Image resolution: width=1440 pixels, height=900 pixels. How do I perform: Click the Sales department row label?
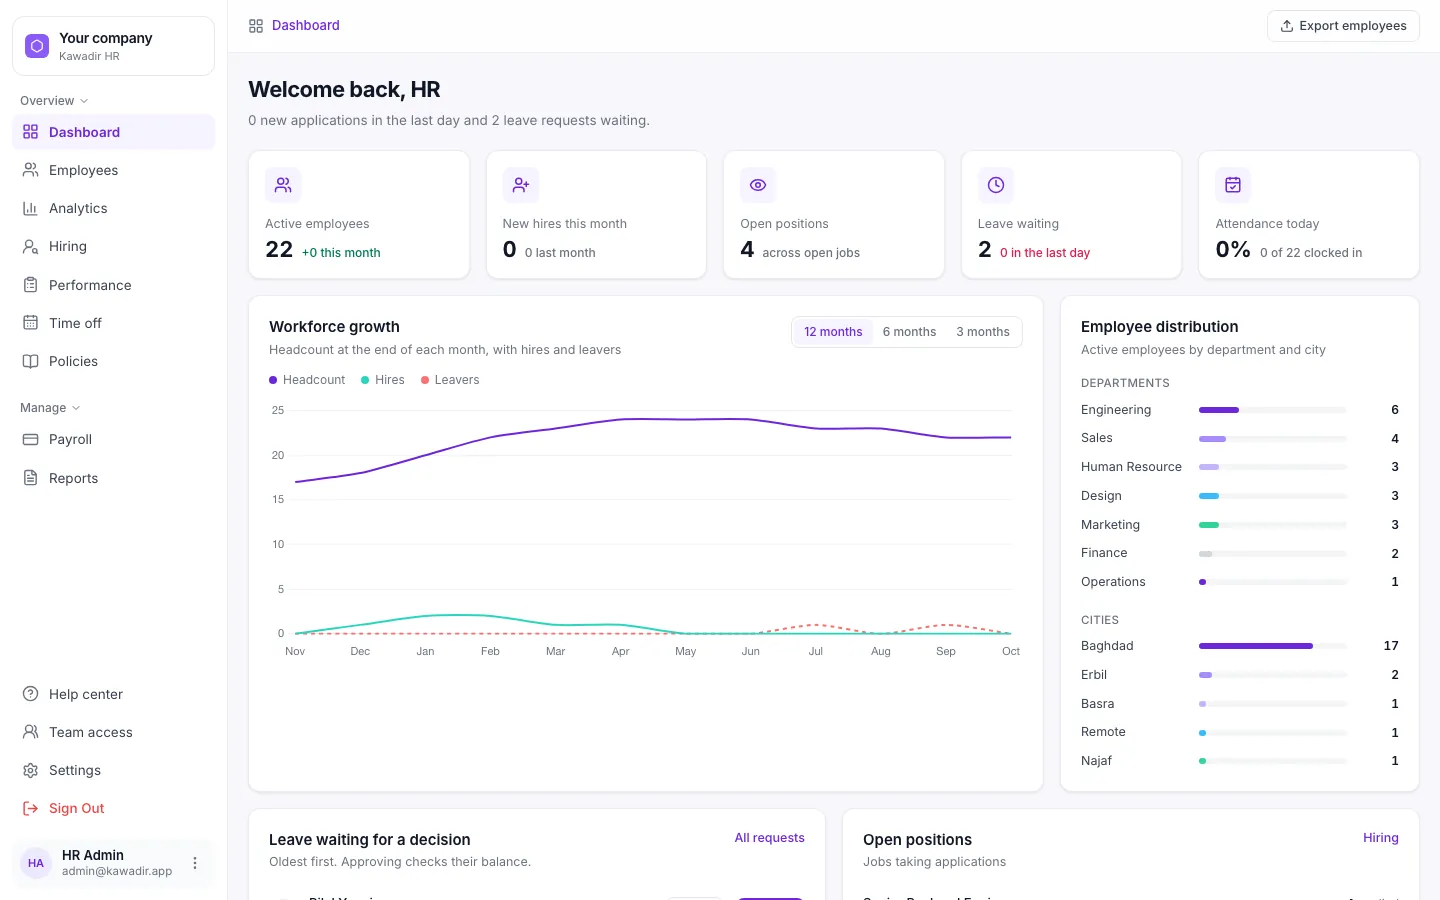click(1097, 438)
